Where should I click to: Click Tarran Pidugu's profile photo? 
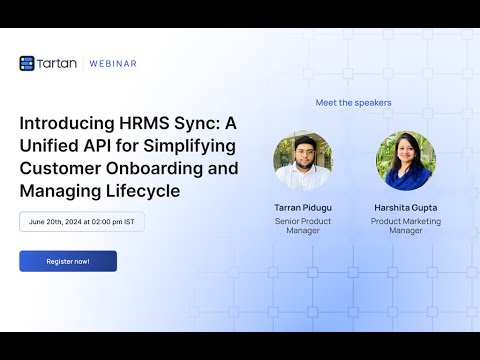[303, 161]
